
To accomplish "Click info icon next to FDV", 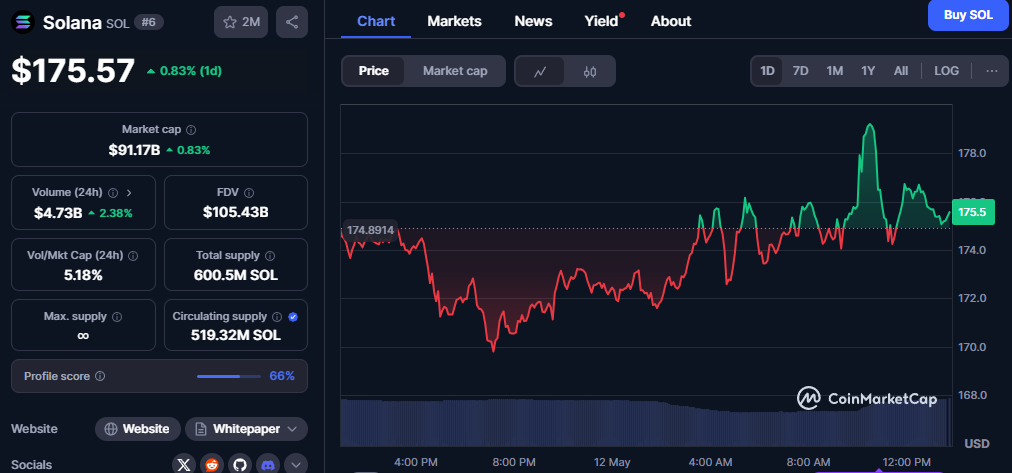I will click(249, 192).
